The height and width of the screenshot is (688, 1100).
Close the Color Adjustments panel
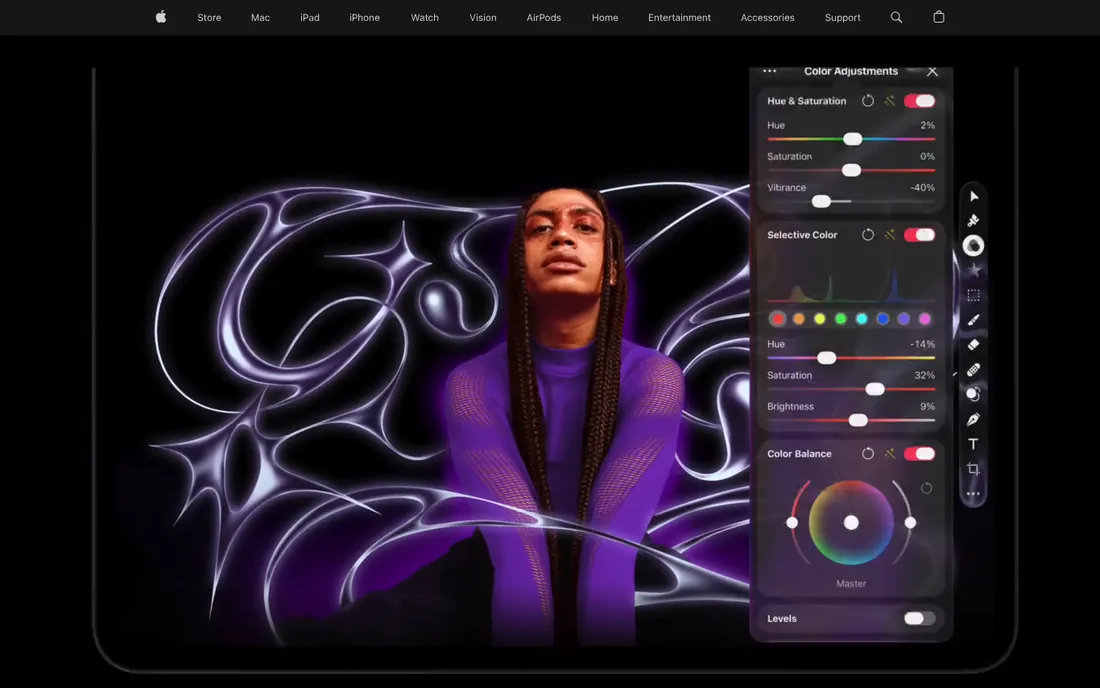(x=932, y=72)
